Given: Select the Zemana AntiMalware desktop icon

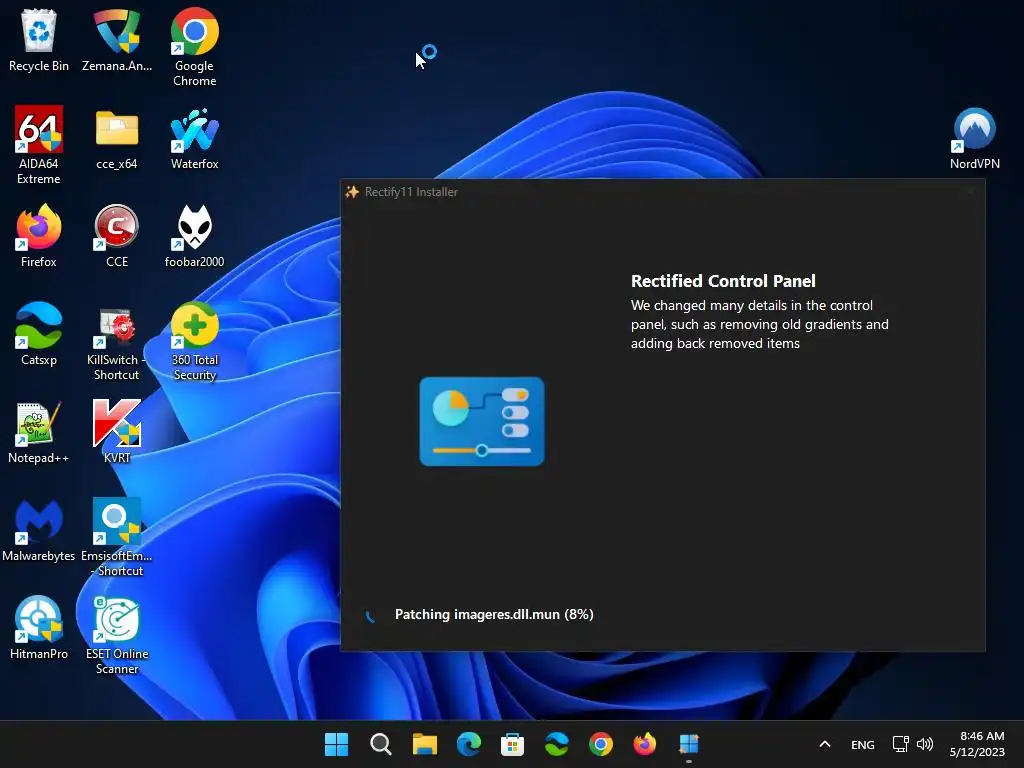Looking at the screenshot, I should click(117, 40).
